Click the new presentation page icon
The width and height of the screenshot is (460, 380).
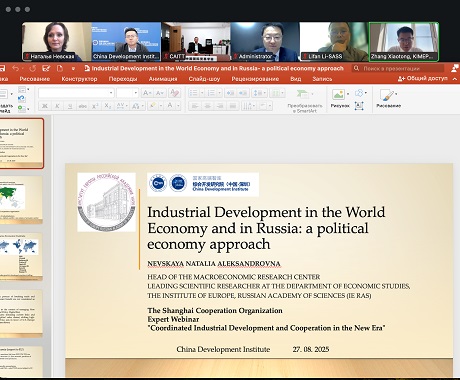click(x=60, y=68)
